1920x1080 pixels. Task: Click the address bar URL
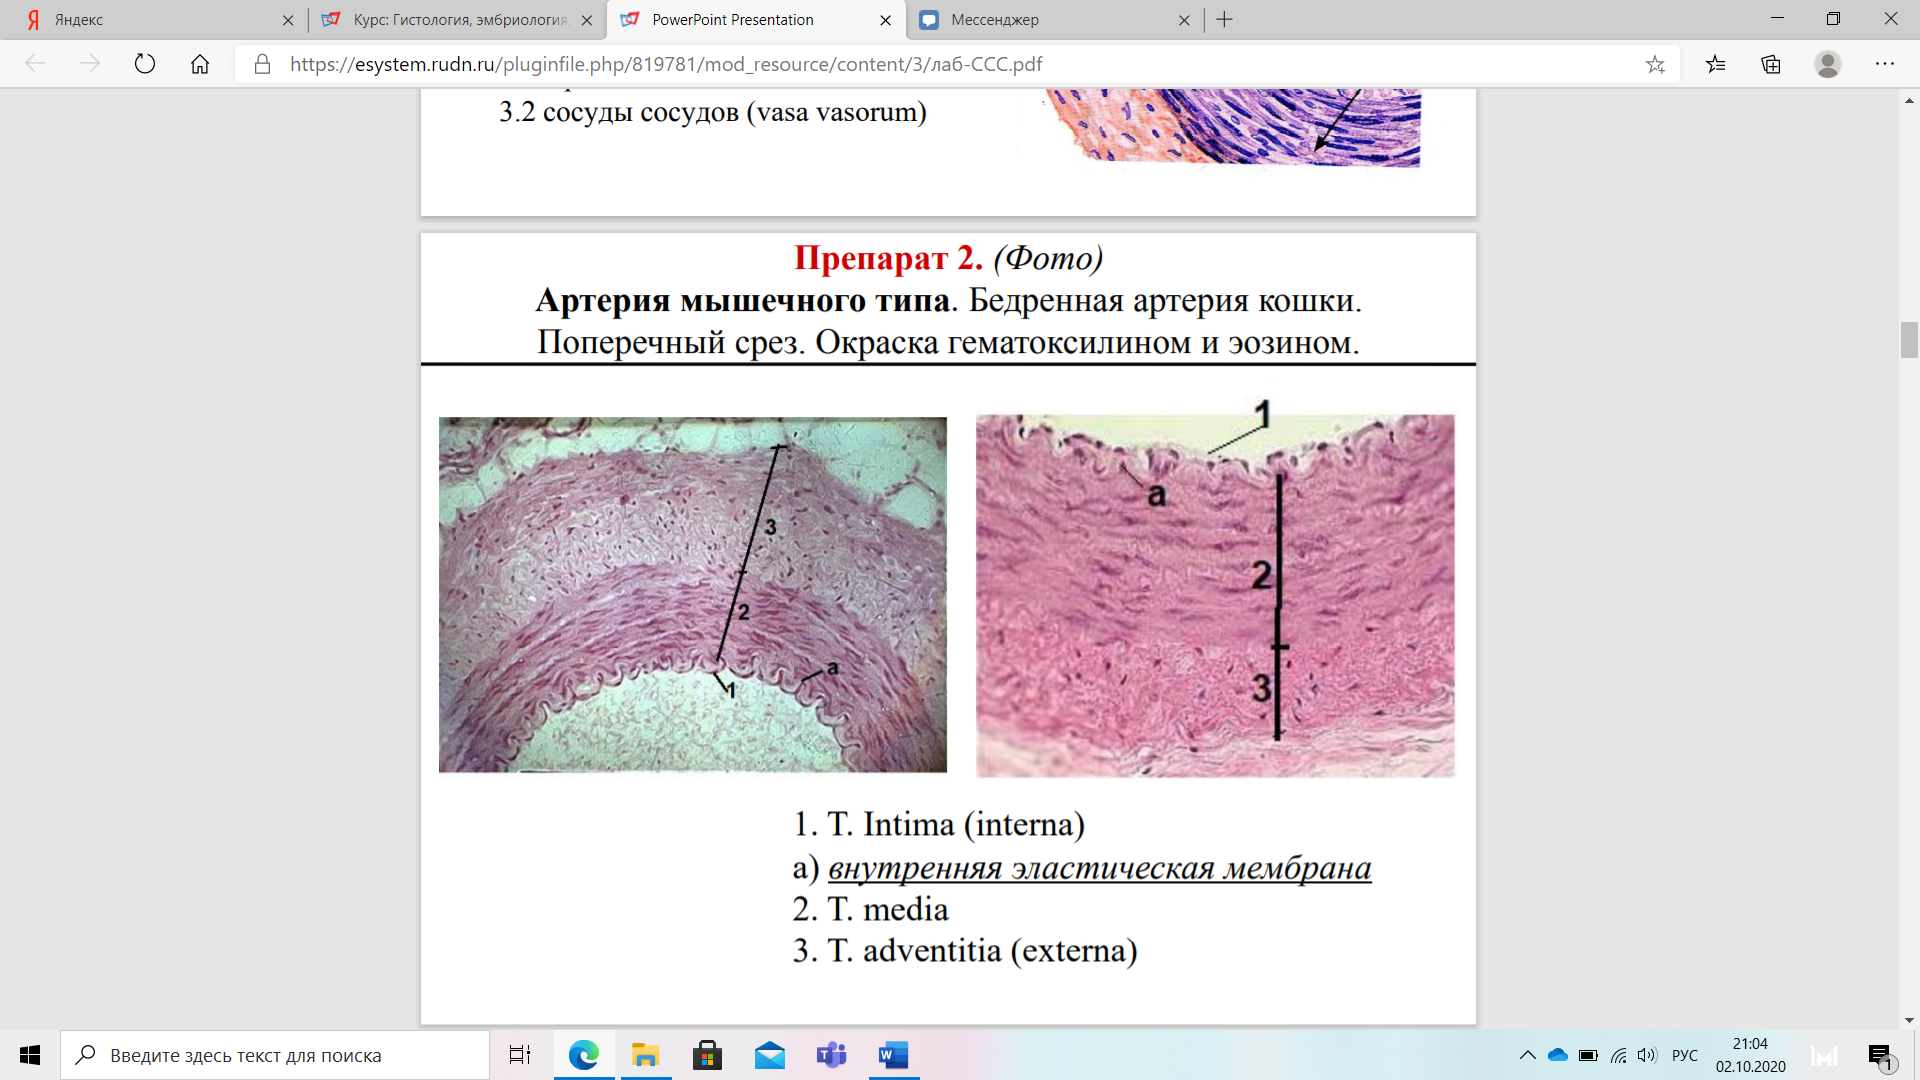coord(666,64)
